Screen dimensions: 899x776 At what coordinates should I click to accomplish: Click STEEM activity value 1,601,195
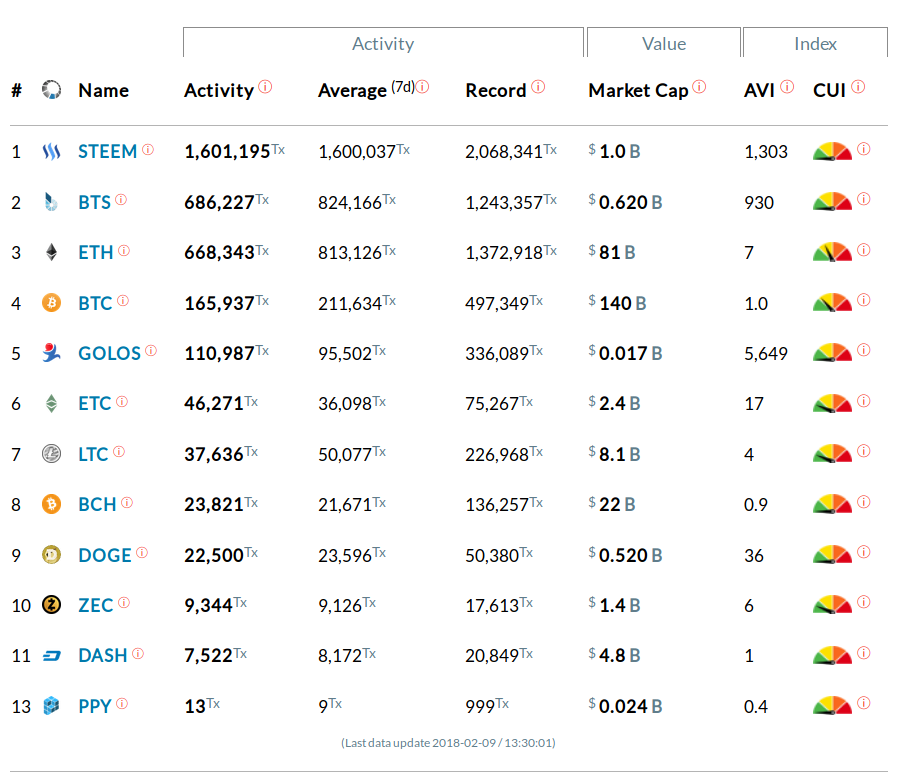[227, 151]
